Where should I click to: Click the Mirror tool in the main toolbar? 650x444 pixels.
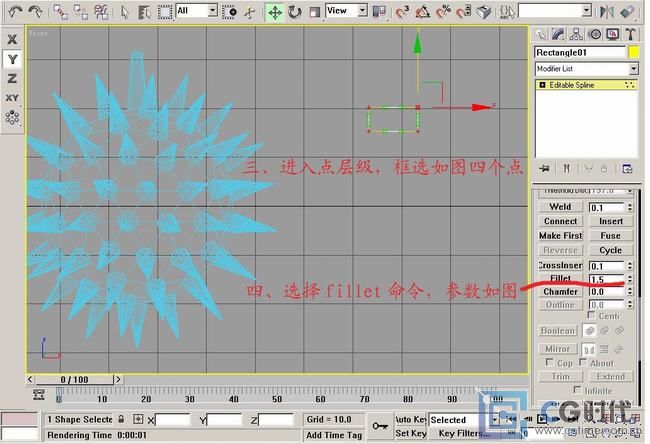point(607,12)
